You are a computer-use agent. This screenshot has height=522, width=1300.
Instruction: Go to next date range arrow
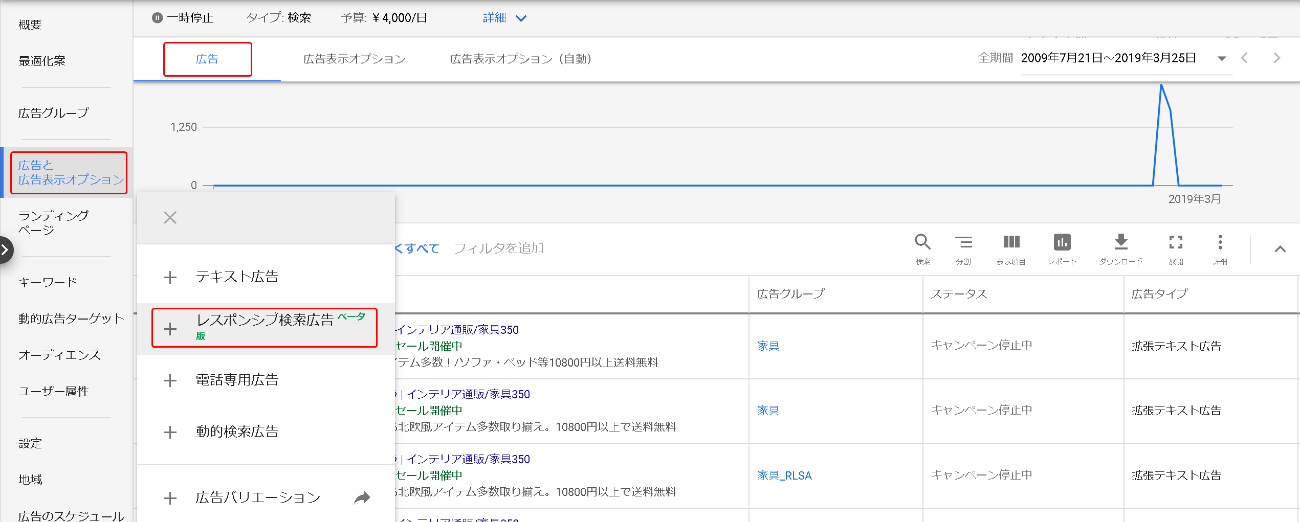1277,58
